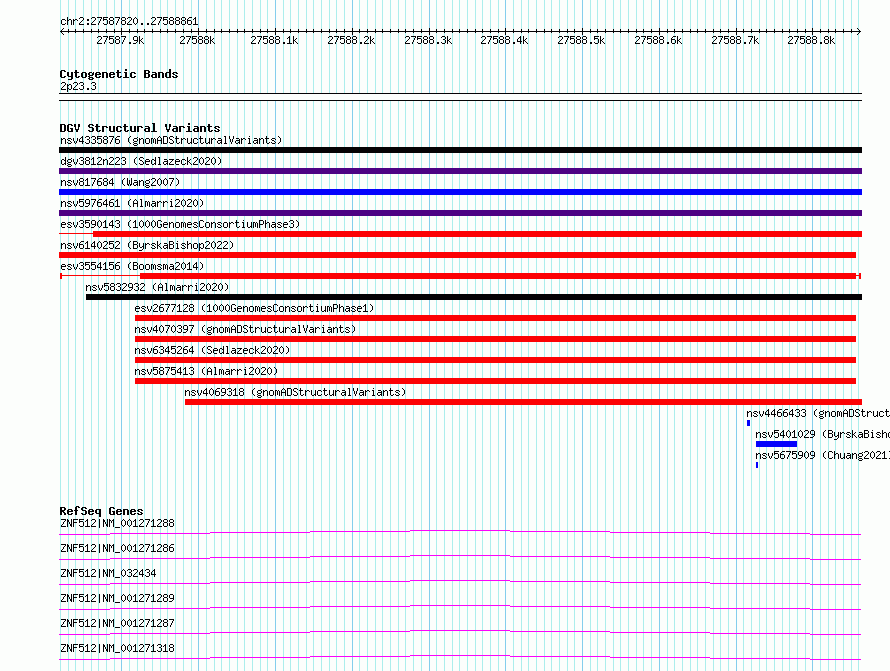Click the red nsv6345264 variant bar
Viewport: 890px width, 671px height.
495,360
